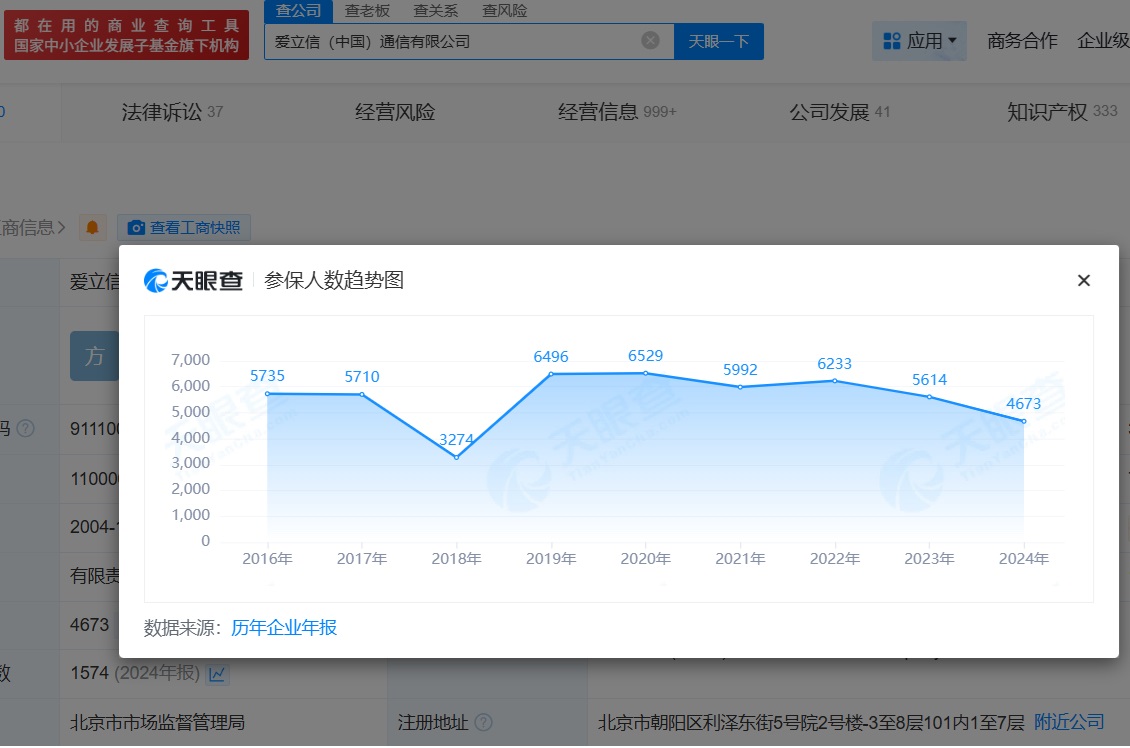
Task: Click the 2017年 data point 5710
Action: click(x=362, y=394)
